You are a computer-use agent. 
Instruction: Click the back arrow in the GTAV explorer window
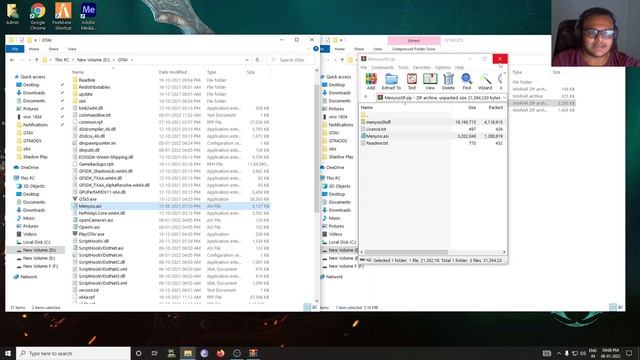pyautogui.click(x=12, y=60)
